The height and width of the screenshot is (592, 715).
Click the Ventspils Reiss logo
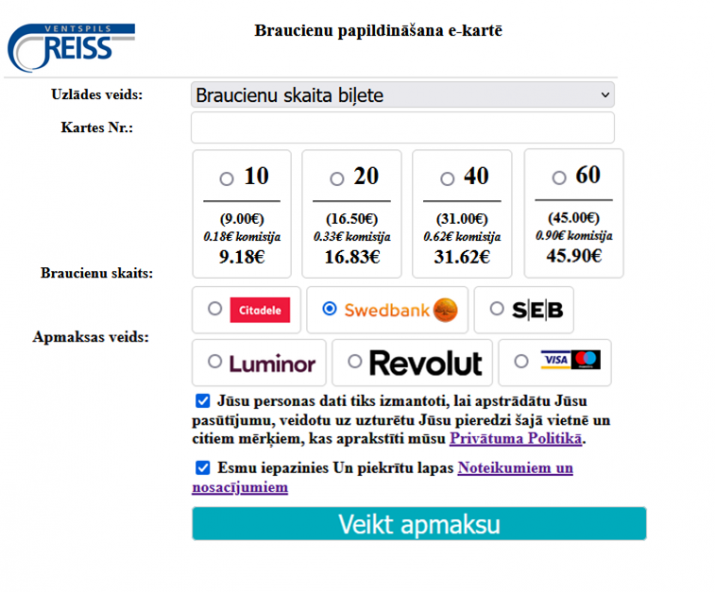coord(71,47)
